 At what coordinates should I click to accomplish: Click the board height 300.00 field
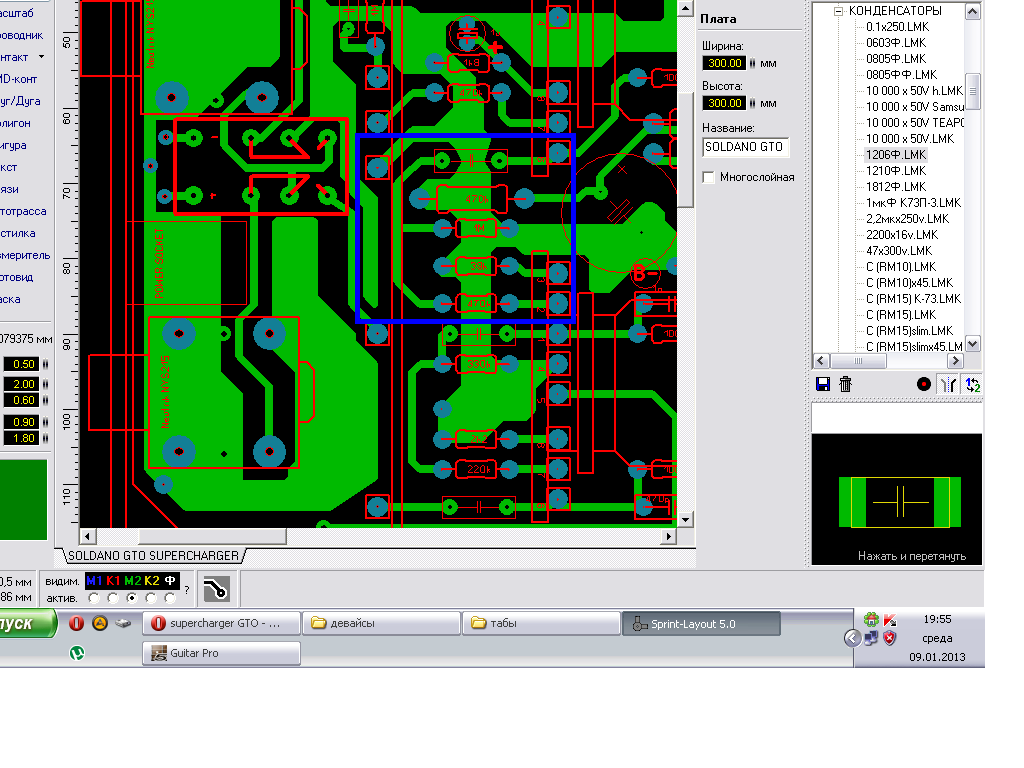pos(724,103)
